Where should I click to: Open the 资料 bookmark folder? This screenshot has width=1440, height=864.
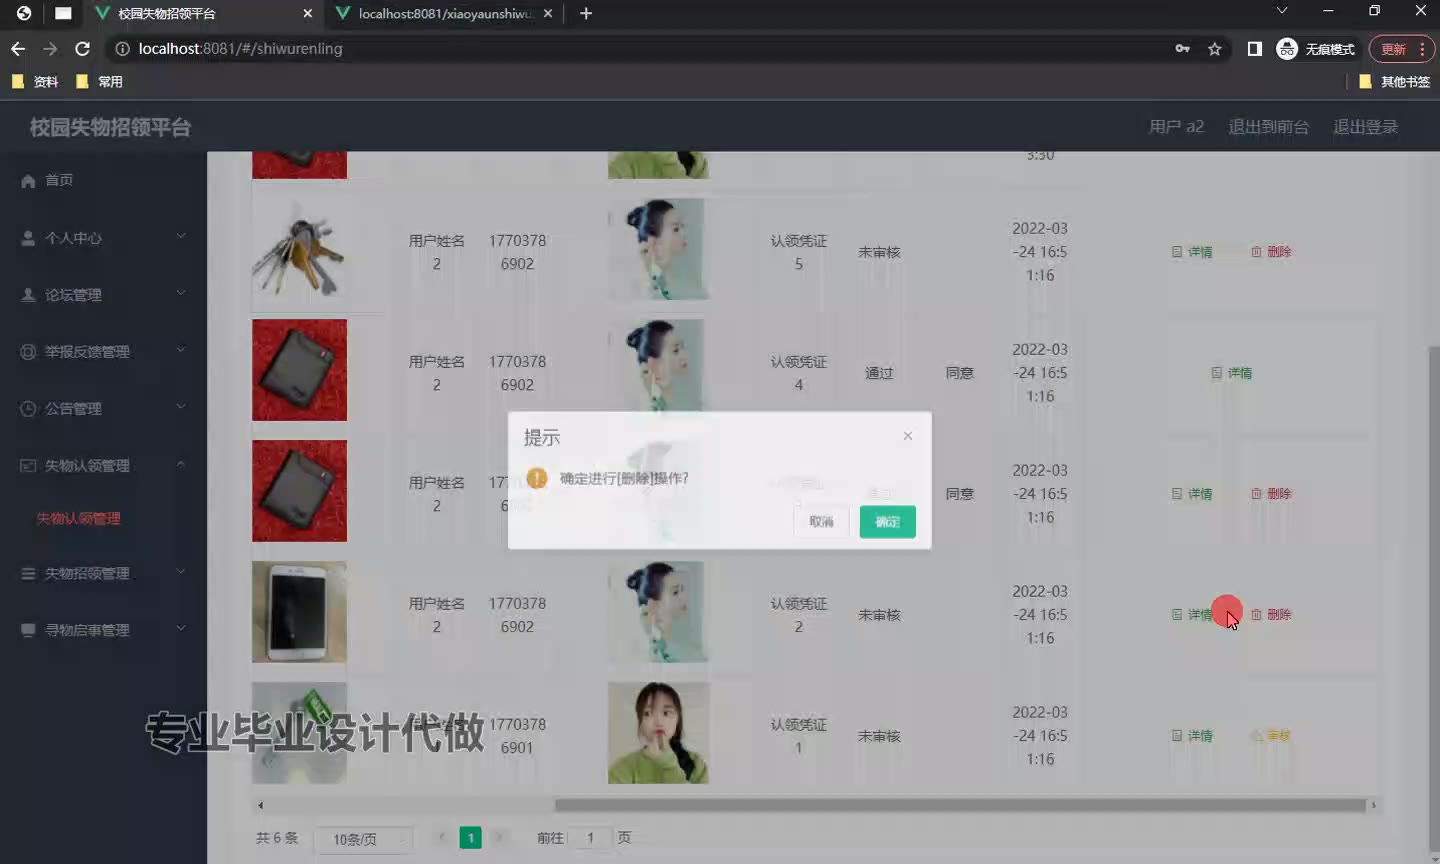34,82
